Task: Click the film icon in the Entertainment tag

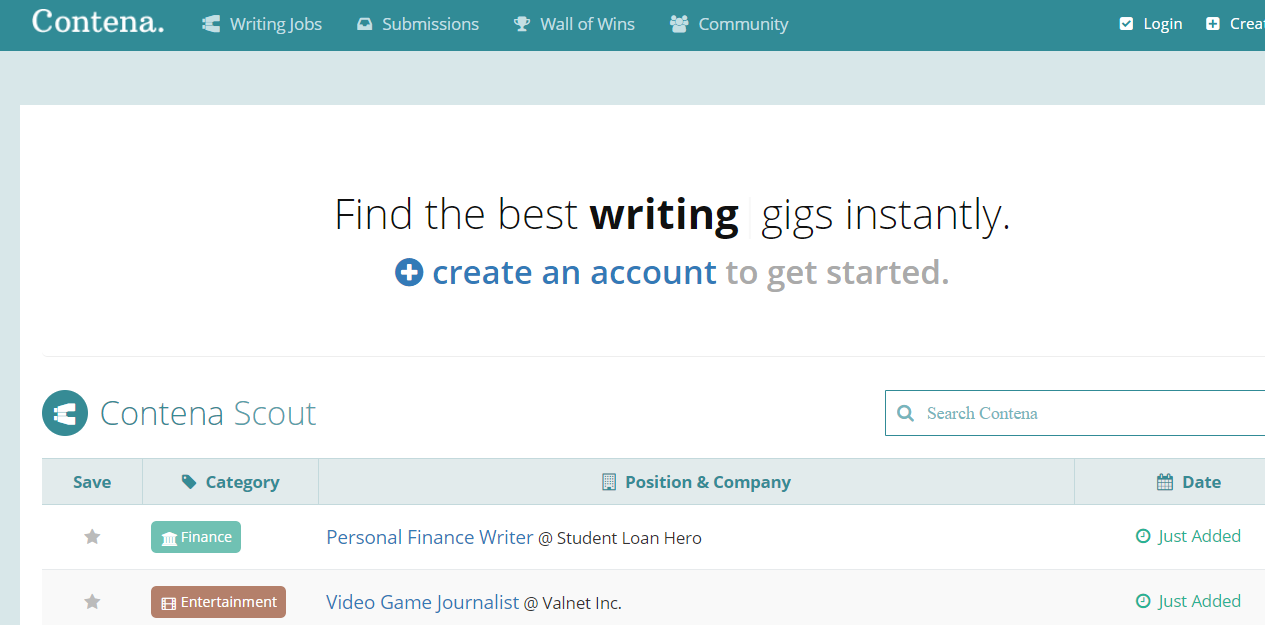Action: coord(169,603)
